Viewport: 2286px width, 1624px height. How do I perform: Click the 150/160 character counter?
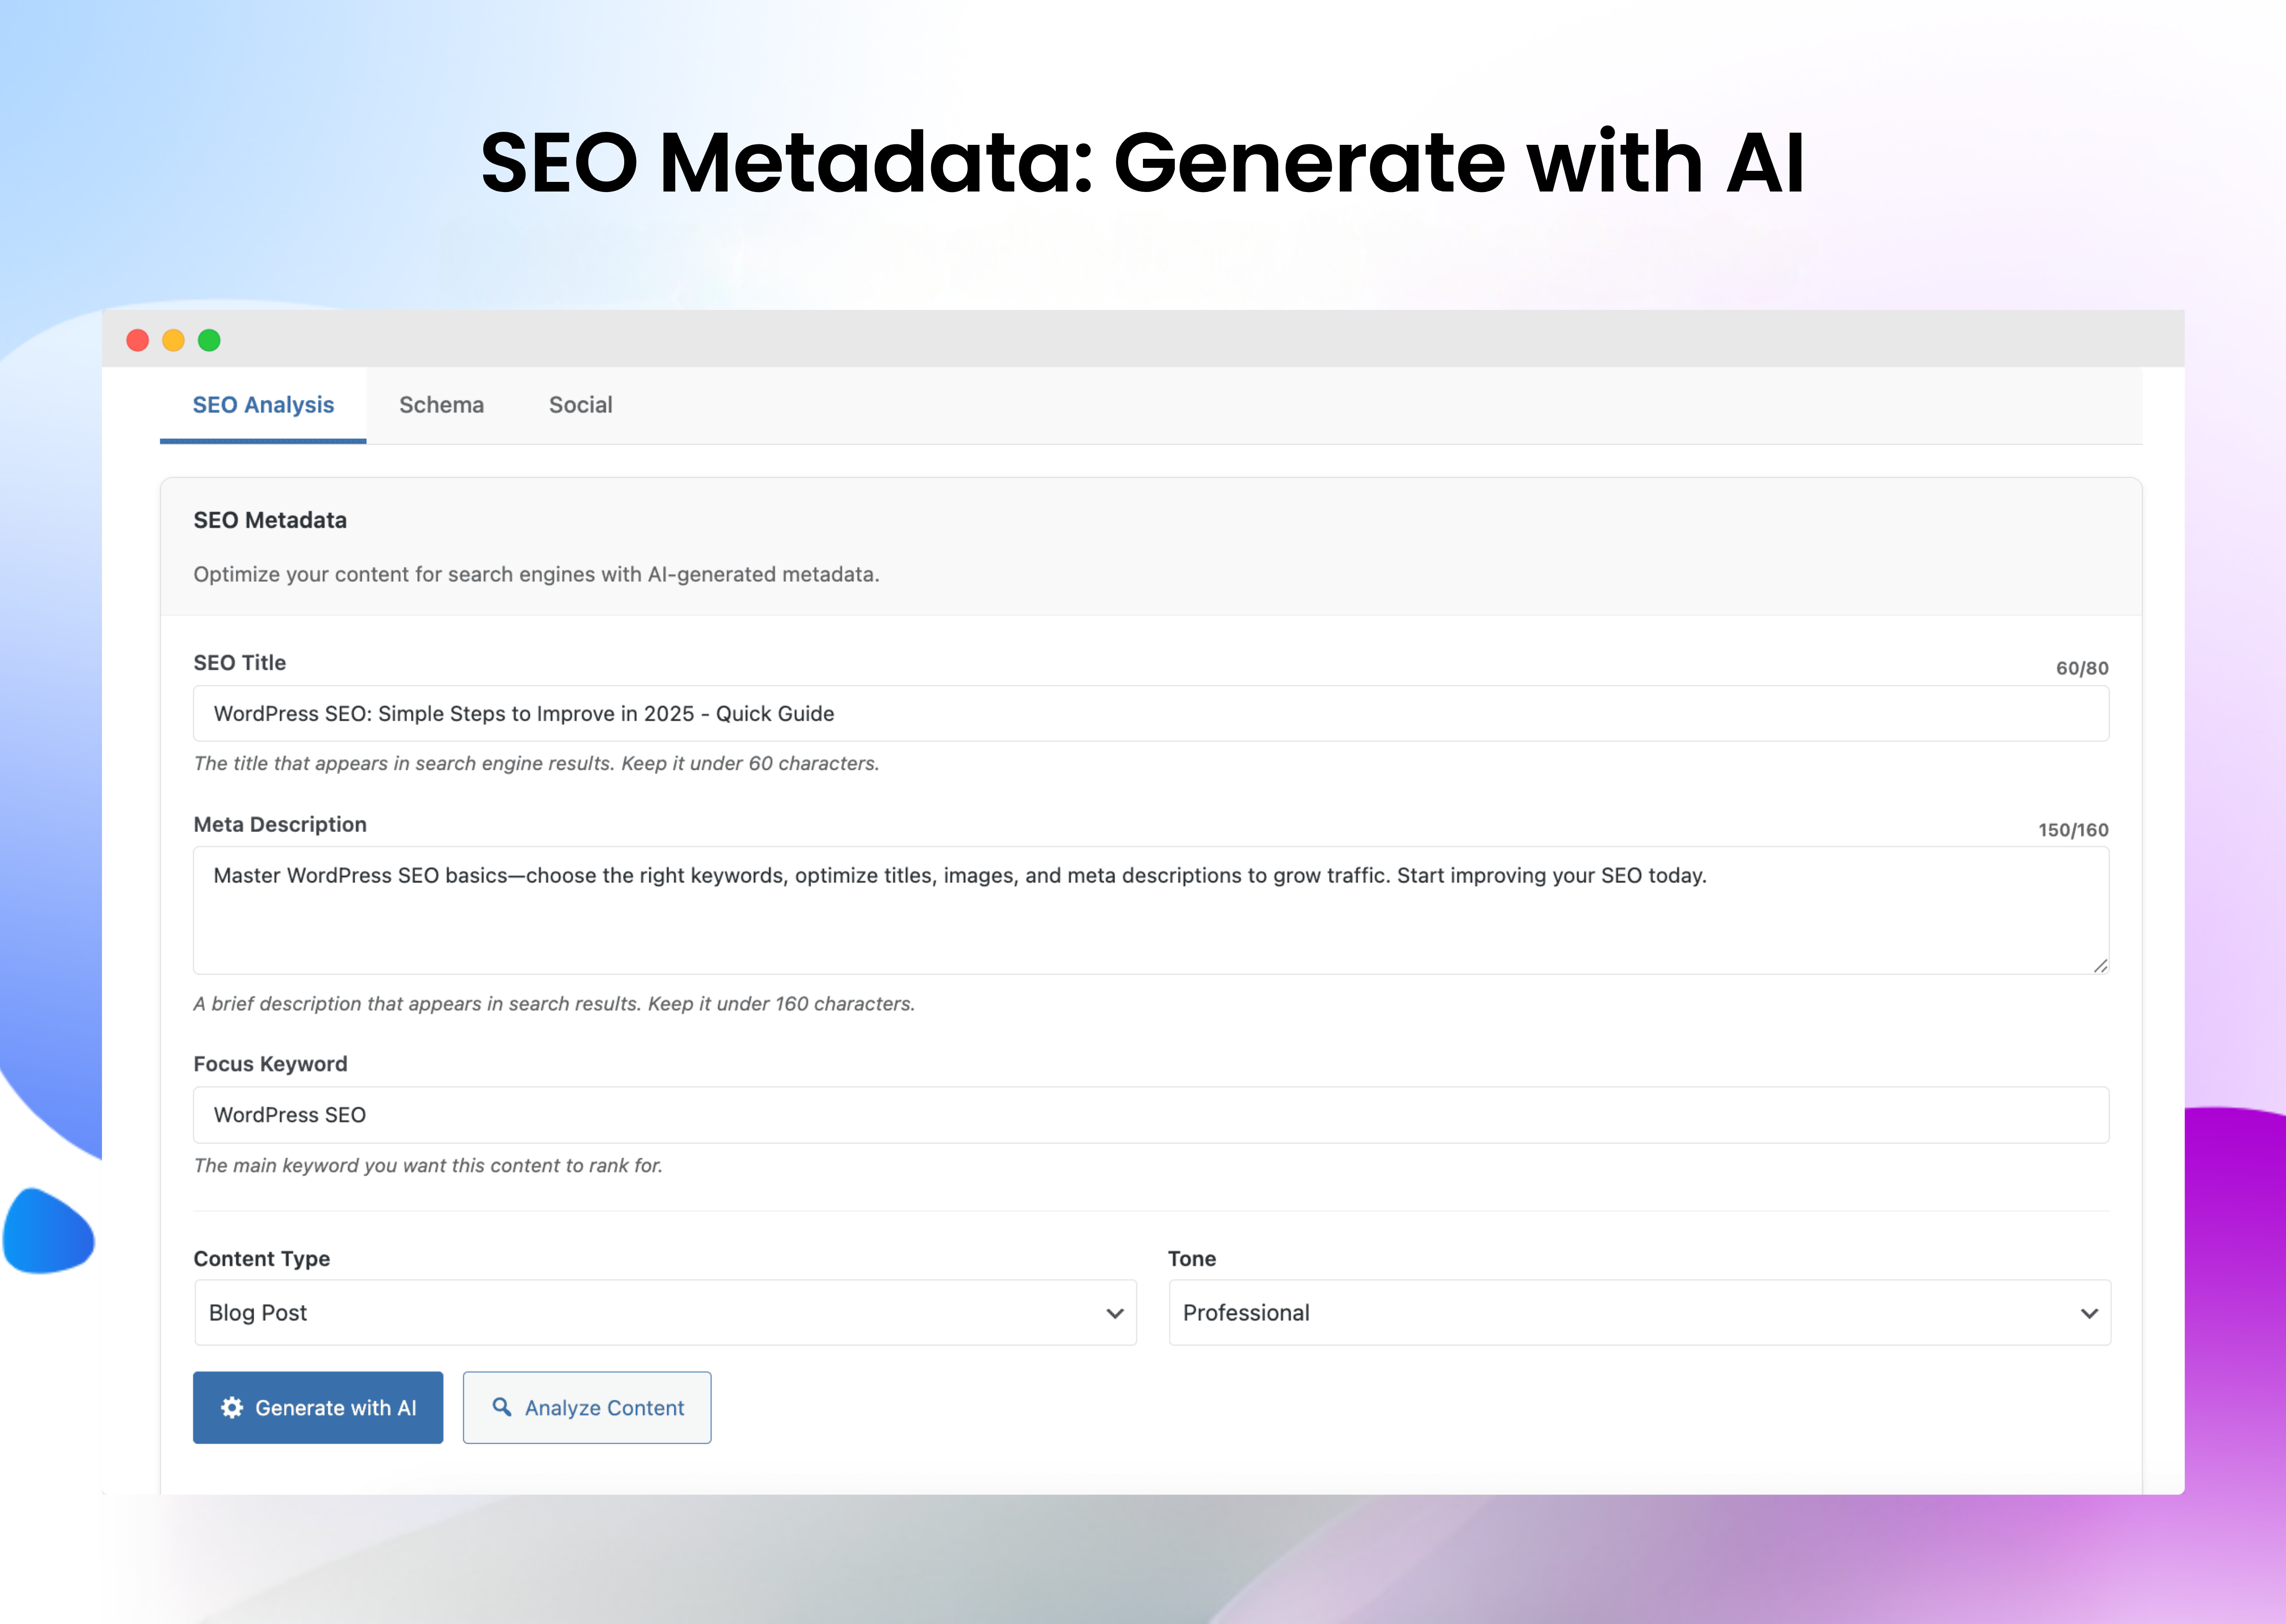pos(2072,829)
